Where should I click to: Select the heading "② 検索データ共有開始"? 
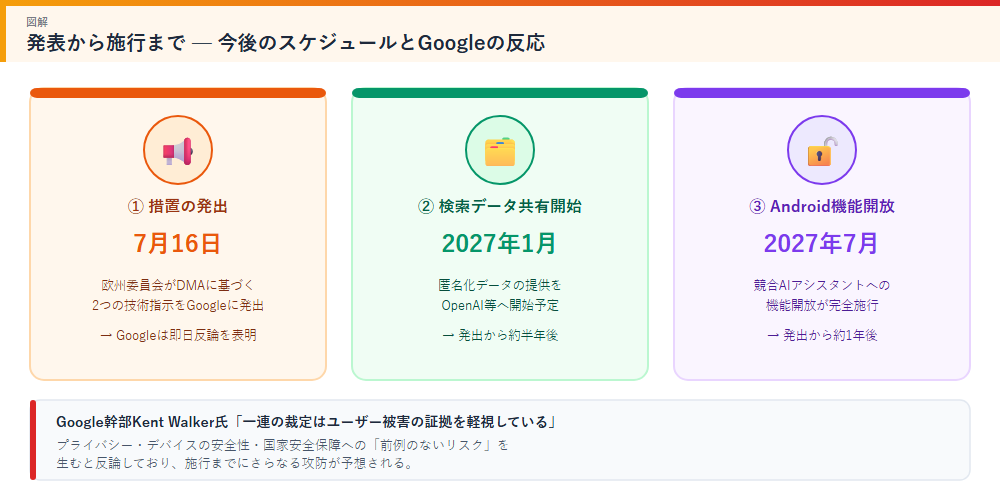[x=499, y=207]
